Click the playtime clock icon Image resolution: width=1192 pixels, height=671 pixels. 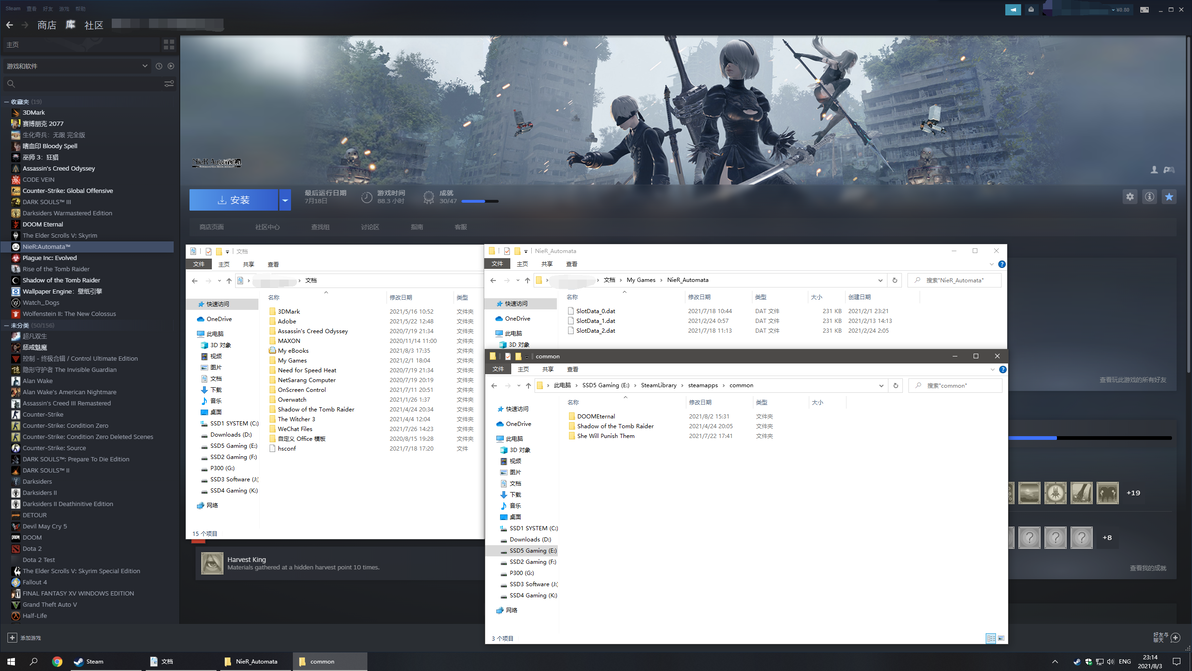click(x=366, y=198)
